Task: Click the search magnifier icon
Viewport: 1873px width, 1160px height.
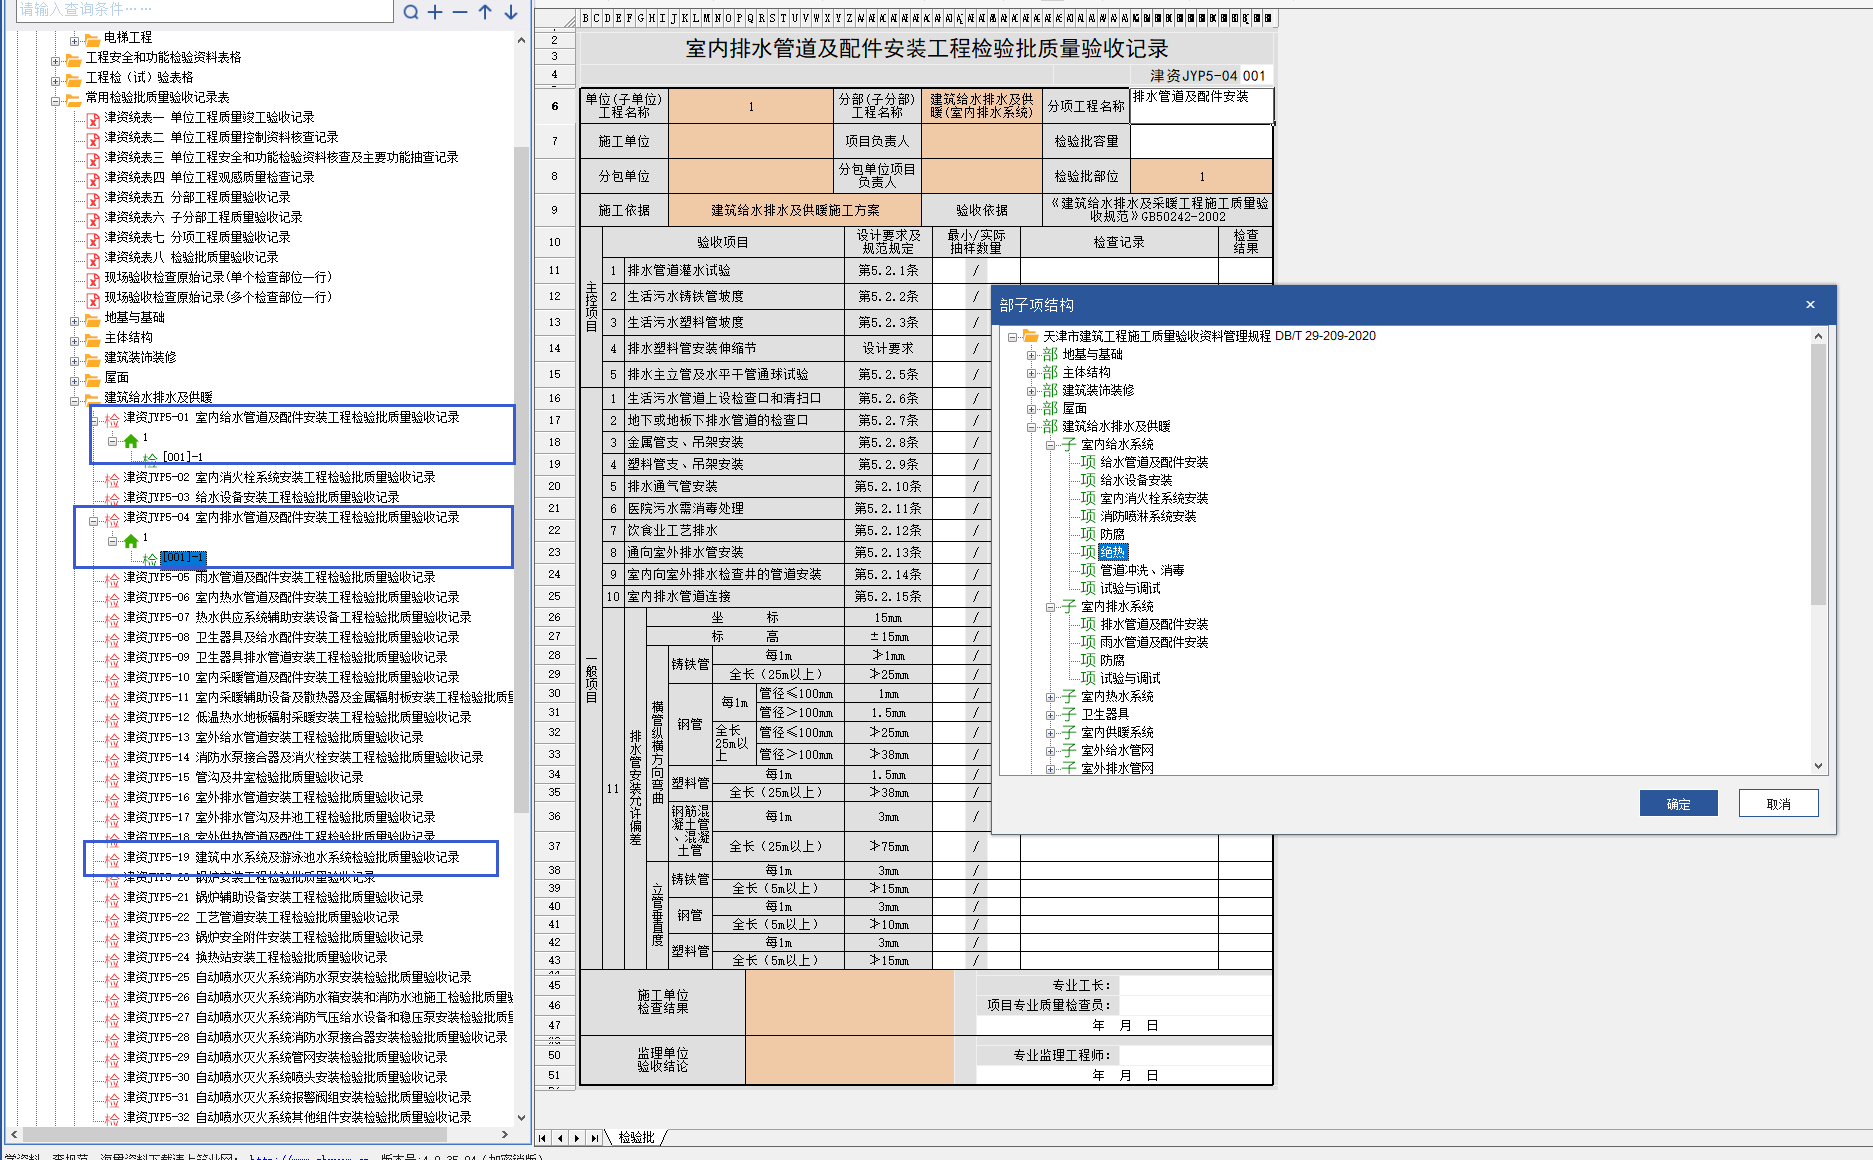Action: (x=411, y=12)
